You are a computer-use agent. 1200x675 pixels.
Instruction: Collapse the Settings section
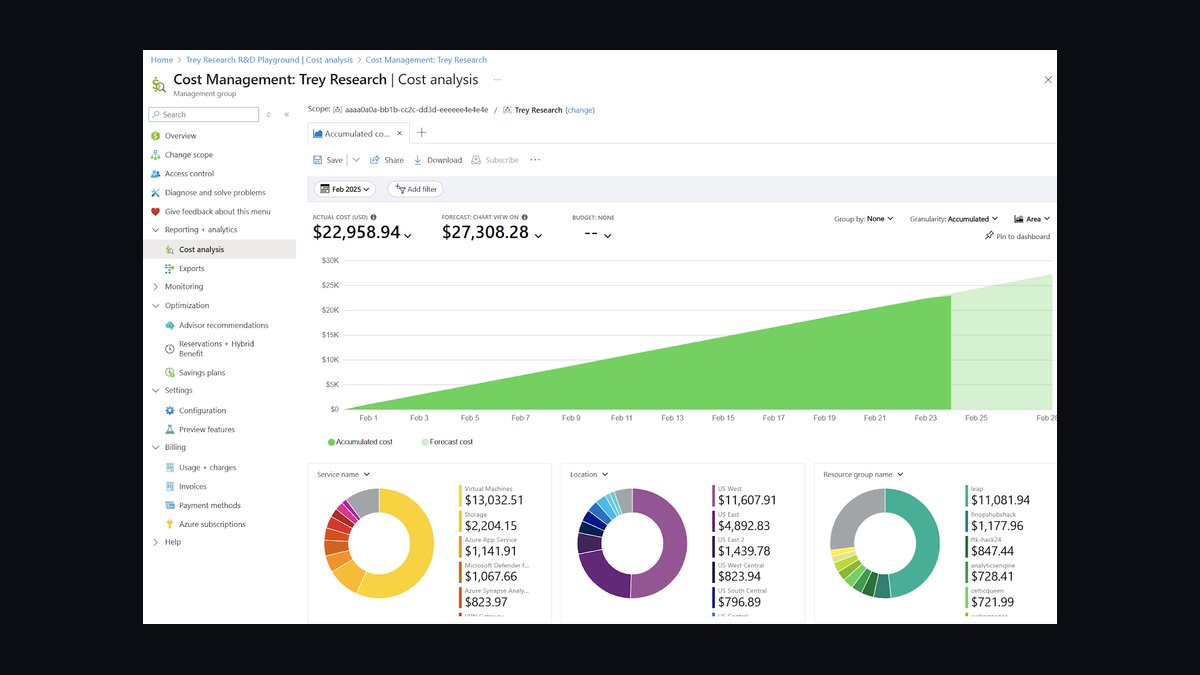155,391
